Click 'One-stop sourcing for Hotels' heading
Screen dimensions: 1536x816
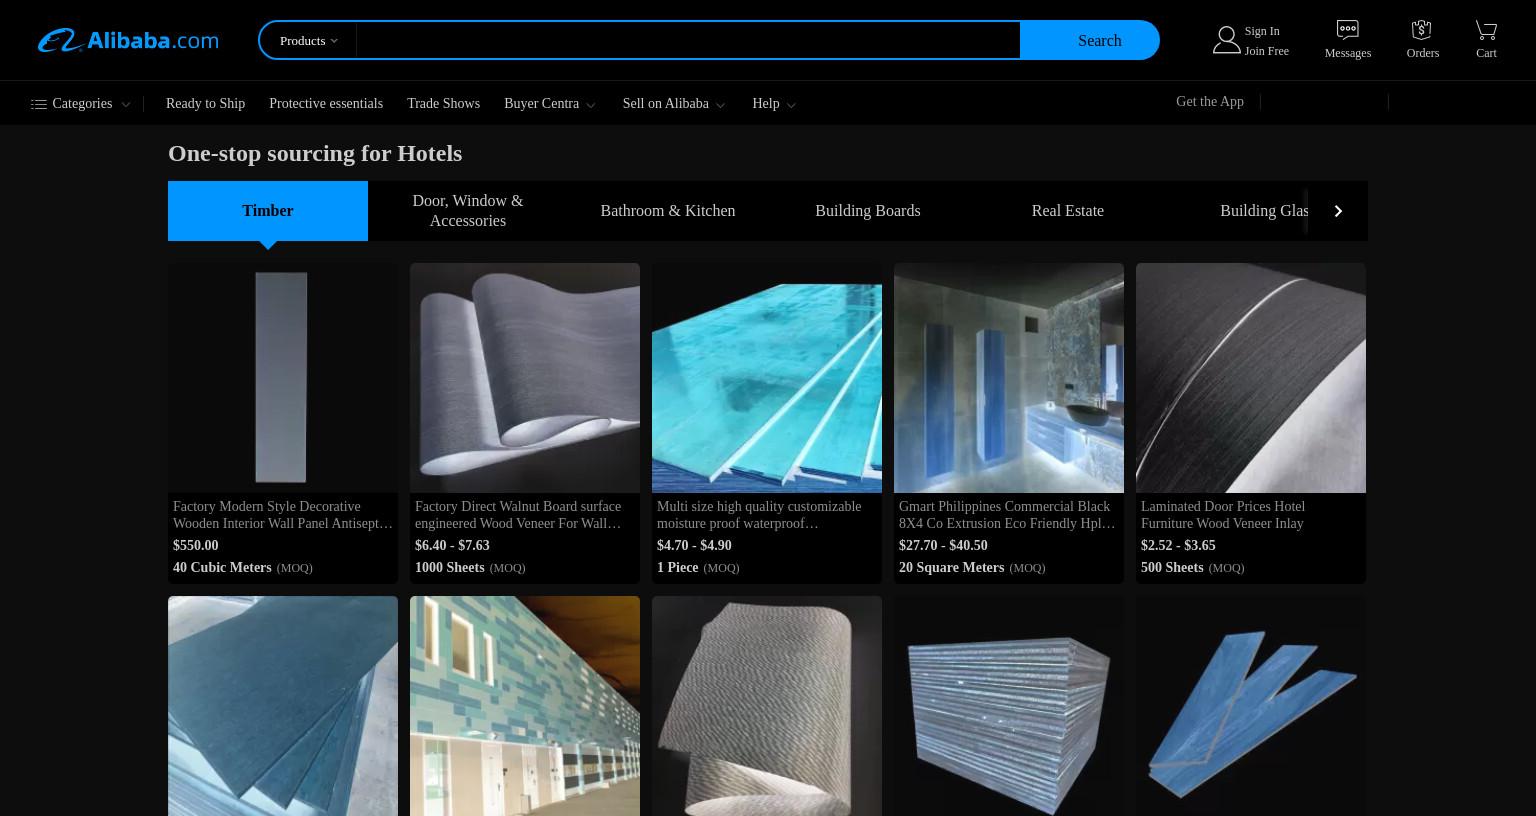[x=315, y=153]
